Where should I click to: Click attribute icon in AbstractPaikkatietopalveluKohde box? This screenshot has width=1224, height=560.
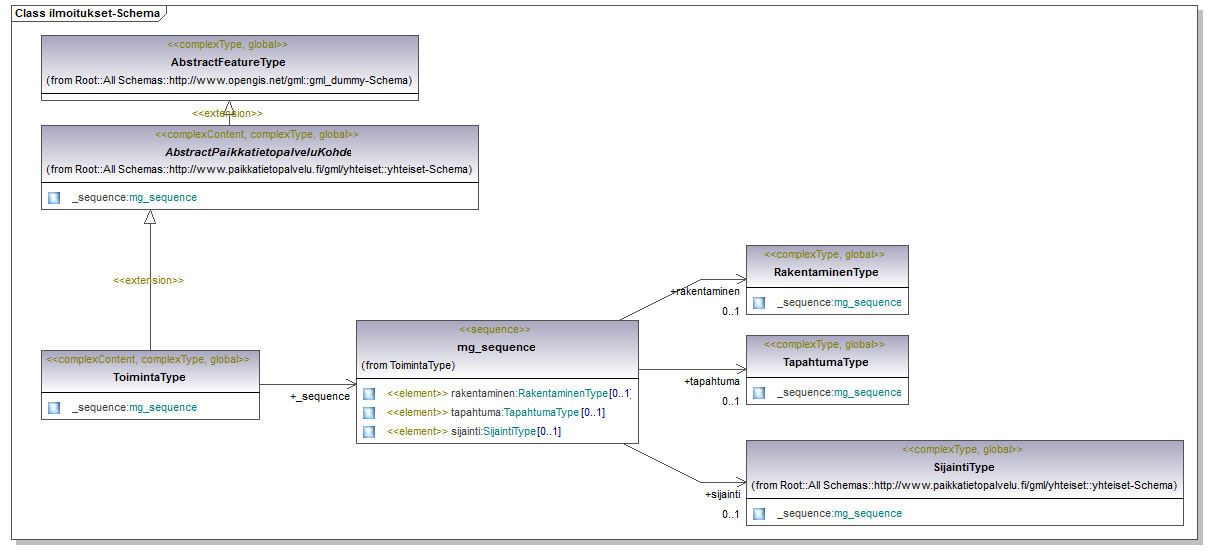pyautogui.click(x=54, y=197)
